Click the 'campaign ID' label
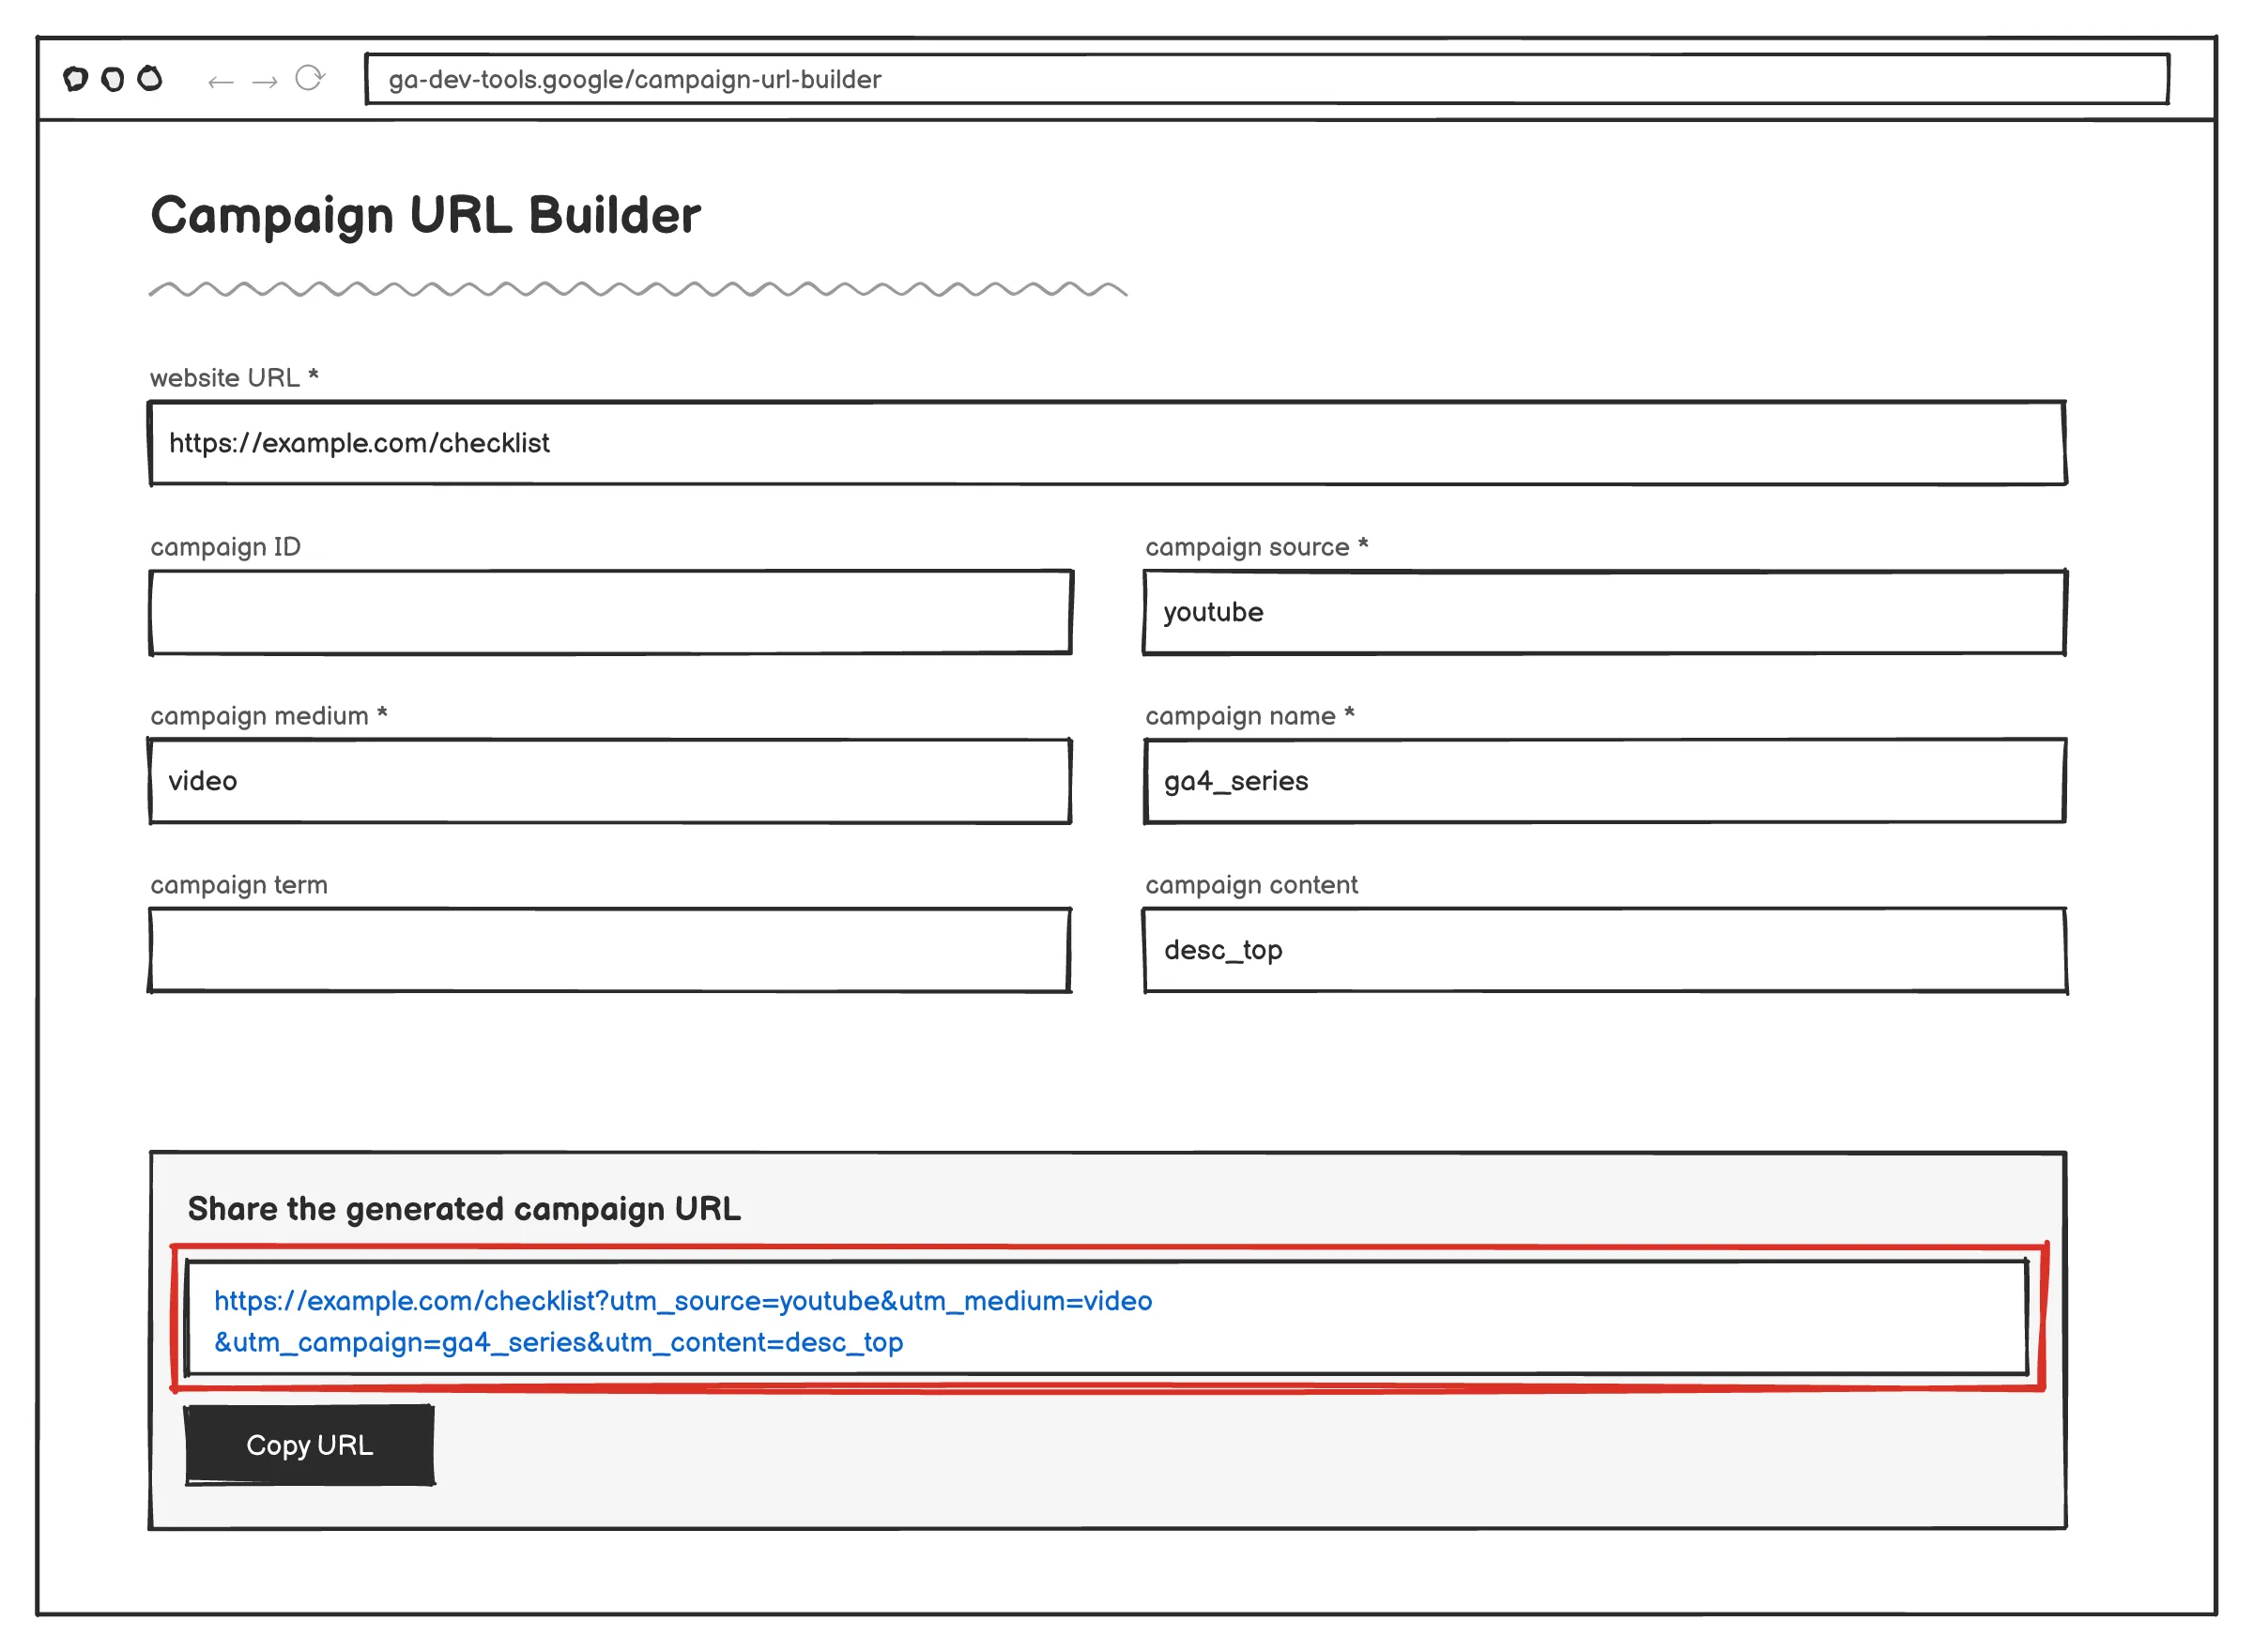 (x=226, y=547)
